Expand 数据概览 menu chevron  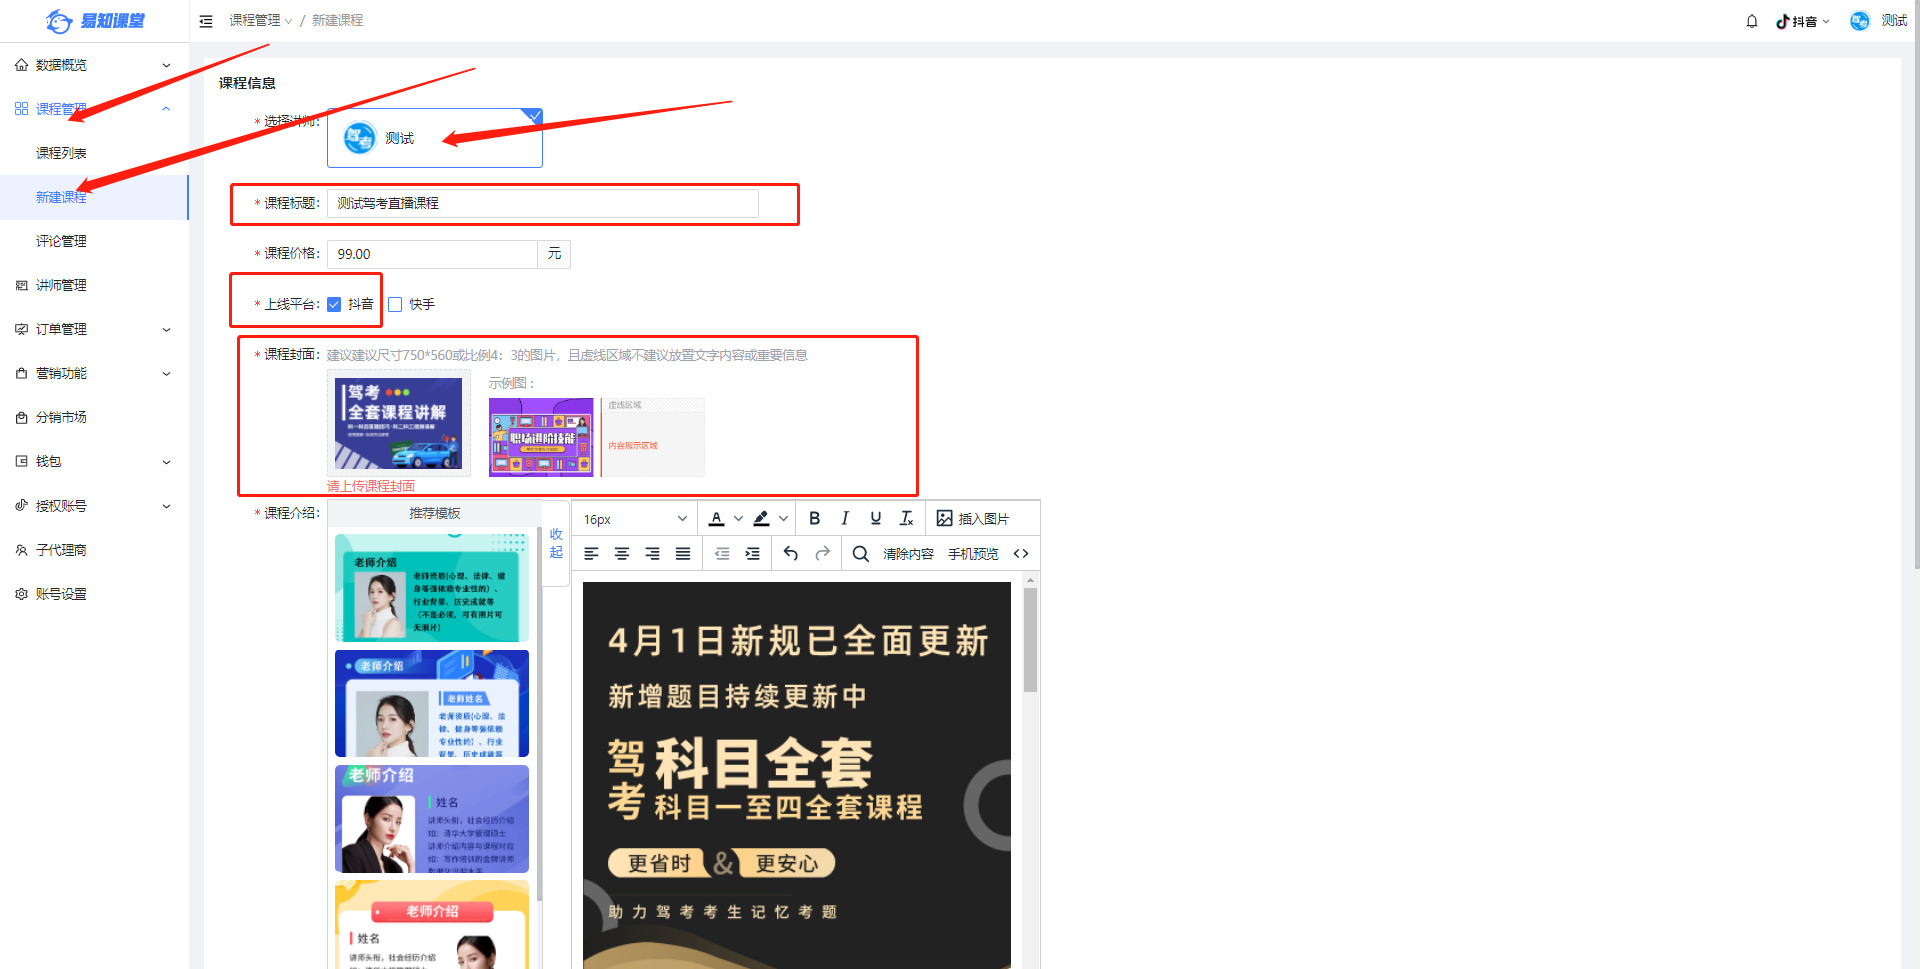pyautogui.click(x=166, y=65)
